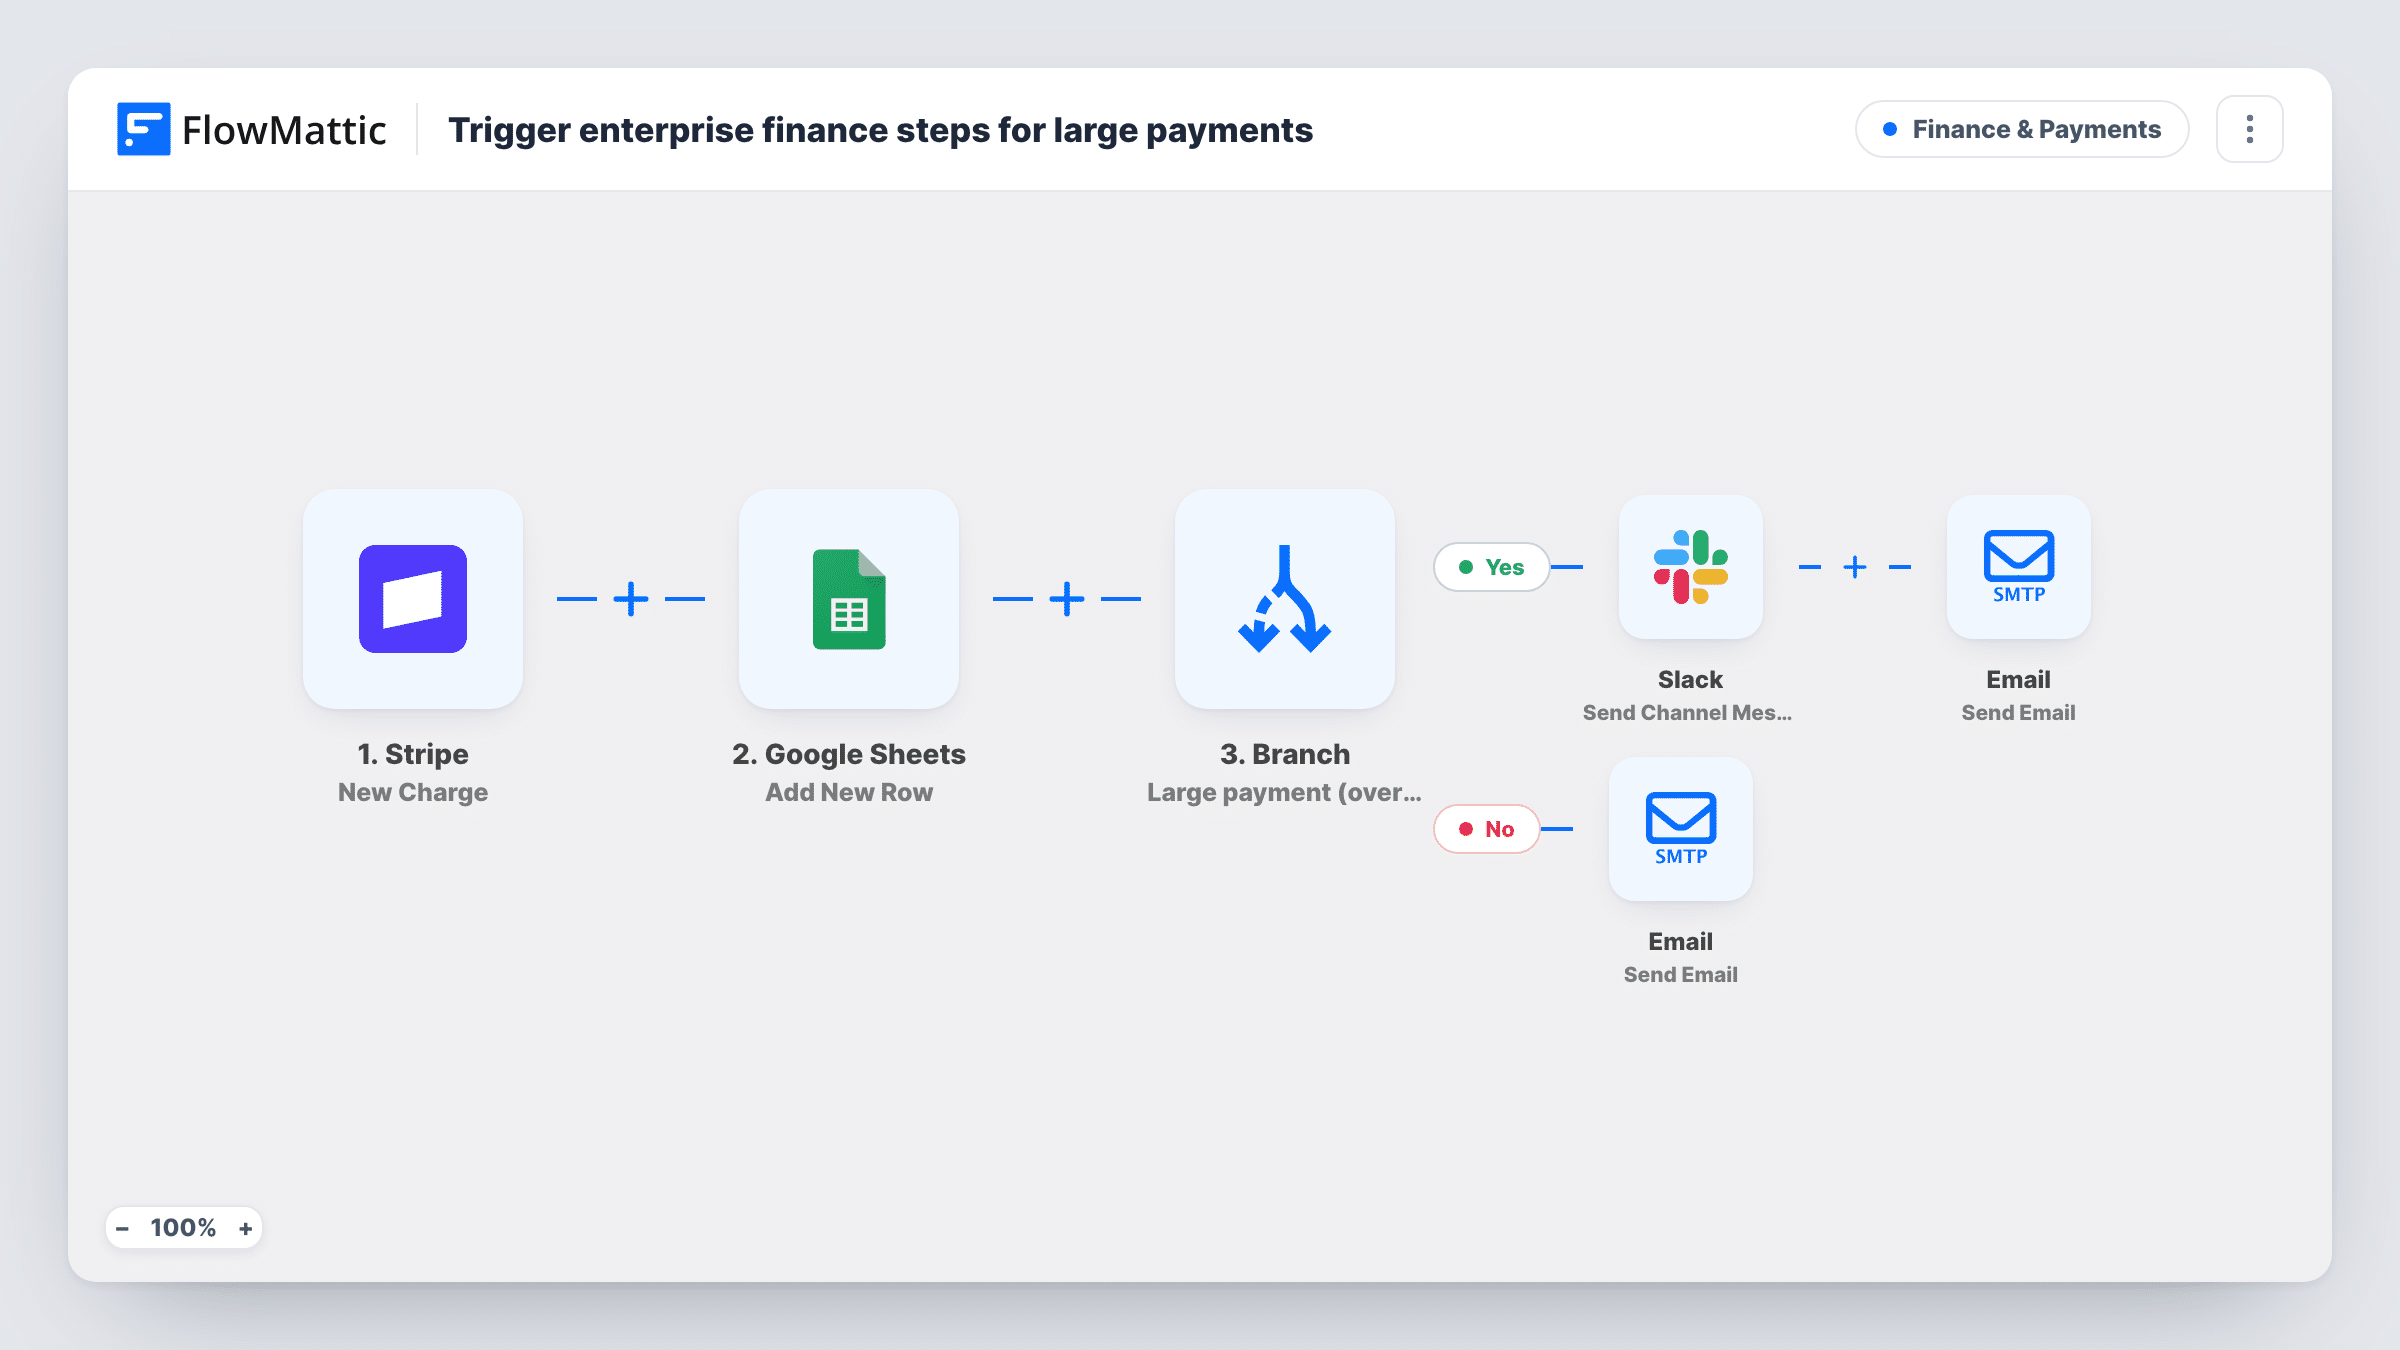Open the SMTP Email step on No branch
This screenshot has height=1350, width=2400.
(x=1681, y=829)
